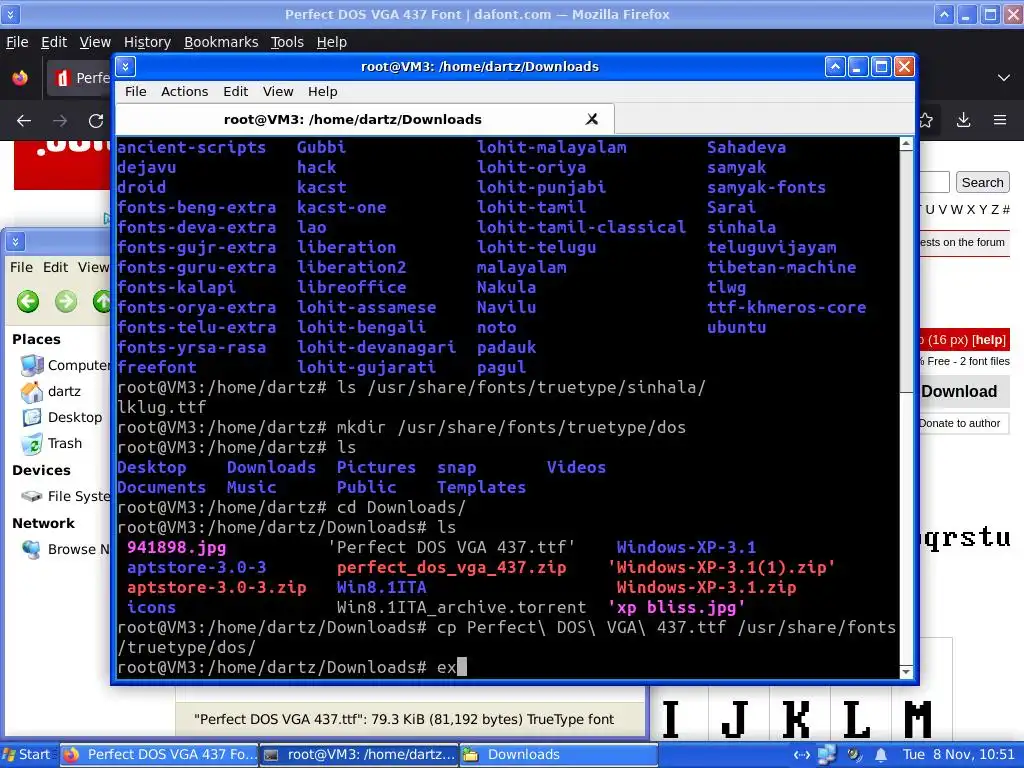
Task: Click the network tray icon
Action: (x=827, y=755)
